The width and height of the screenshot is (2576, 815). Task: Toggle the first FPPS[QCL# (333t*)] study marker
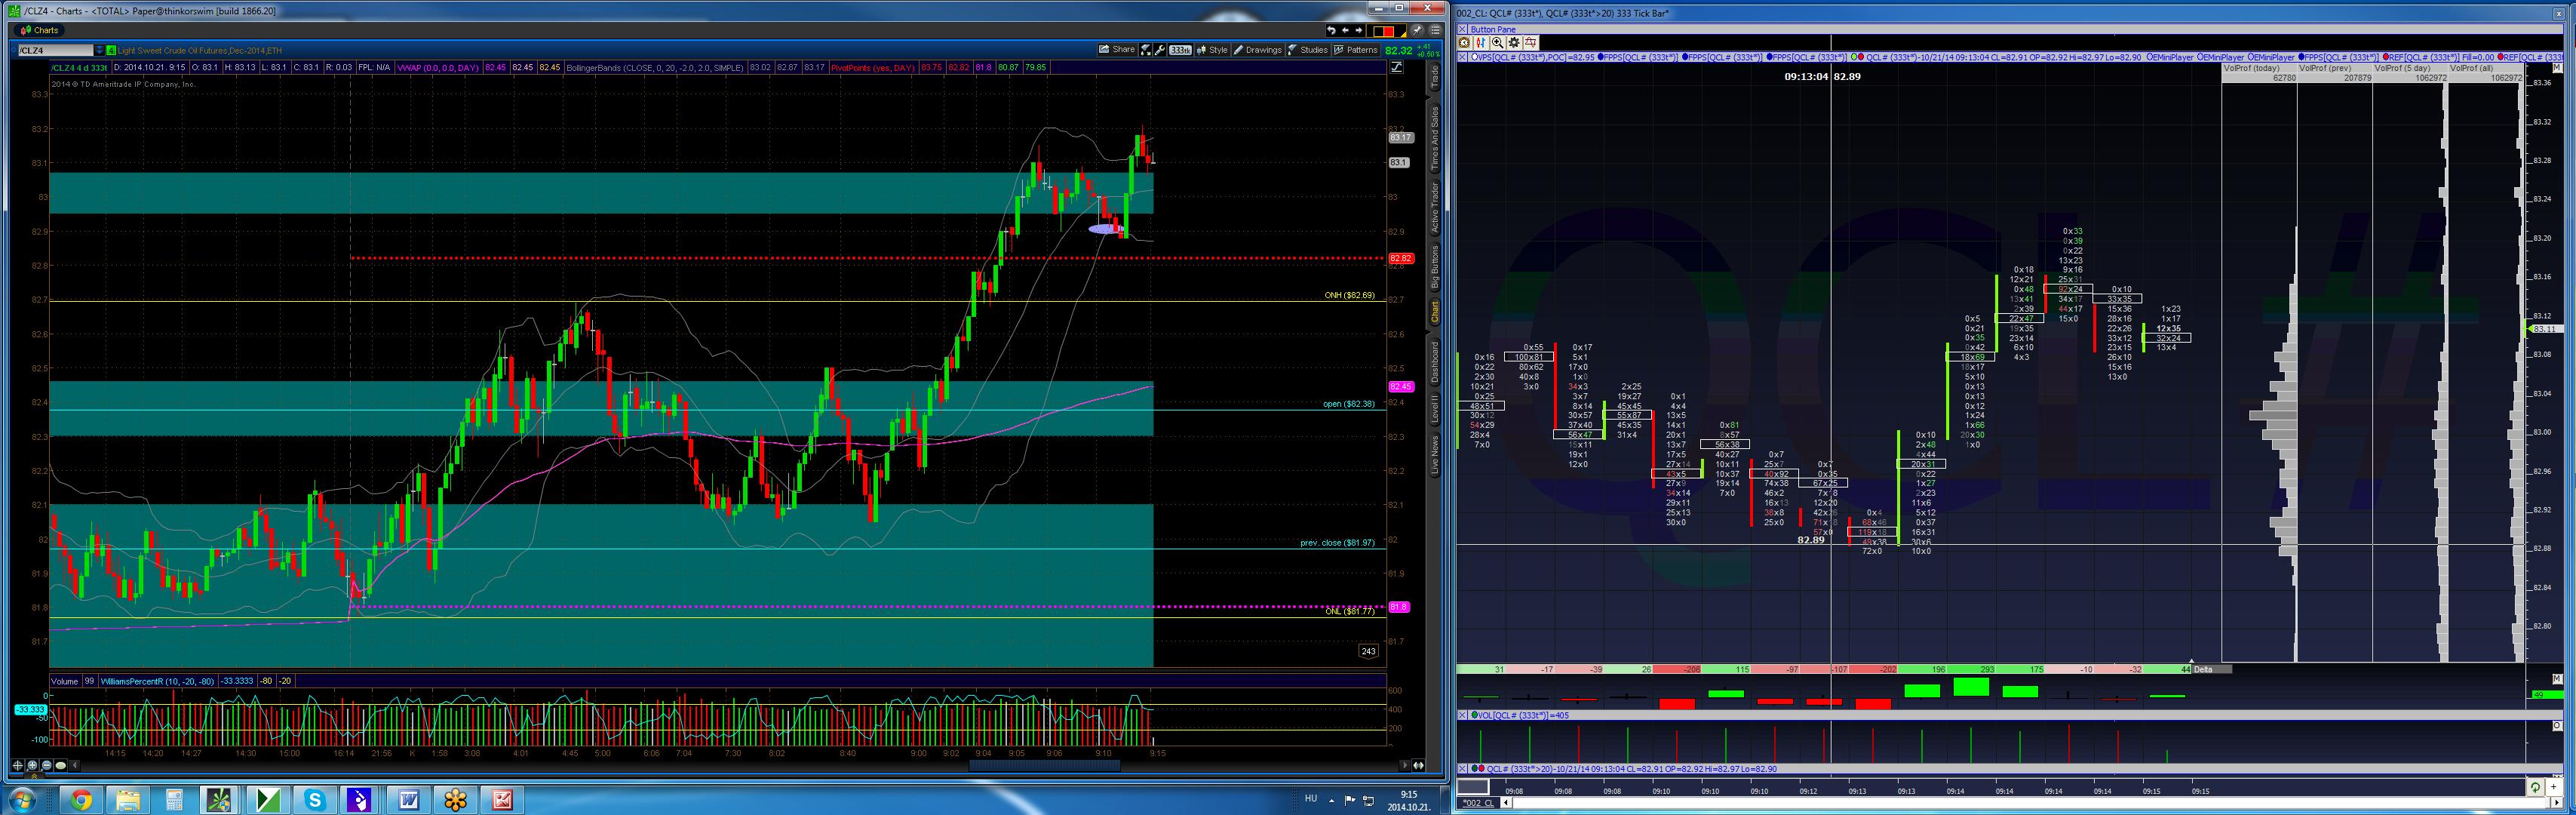coord(1601,57)
